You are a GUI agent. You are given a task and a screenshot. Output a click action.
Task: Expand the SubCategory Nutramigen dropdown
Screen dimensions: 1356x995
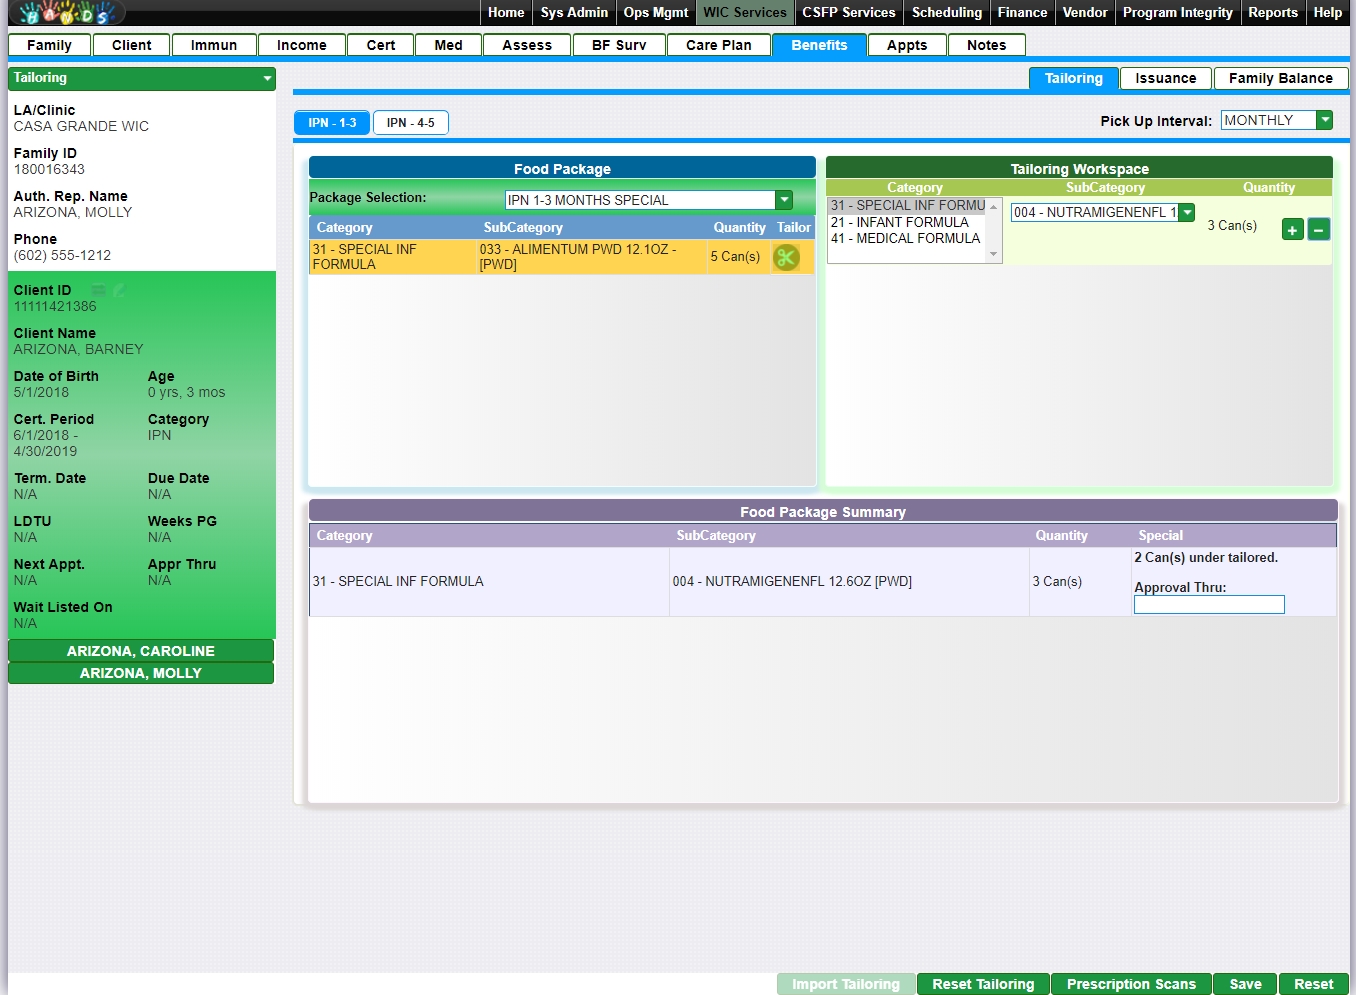click(x=1186, y=212)
